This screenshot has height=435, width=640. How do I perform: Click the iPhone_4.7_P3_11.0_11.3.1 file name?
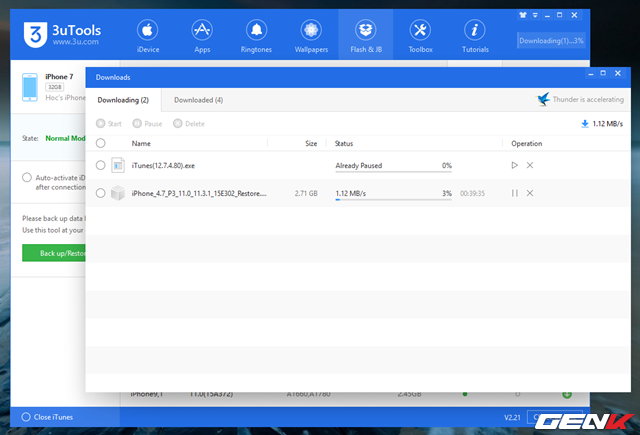199,193
